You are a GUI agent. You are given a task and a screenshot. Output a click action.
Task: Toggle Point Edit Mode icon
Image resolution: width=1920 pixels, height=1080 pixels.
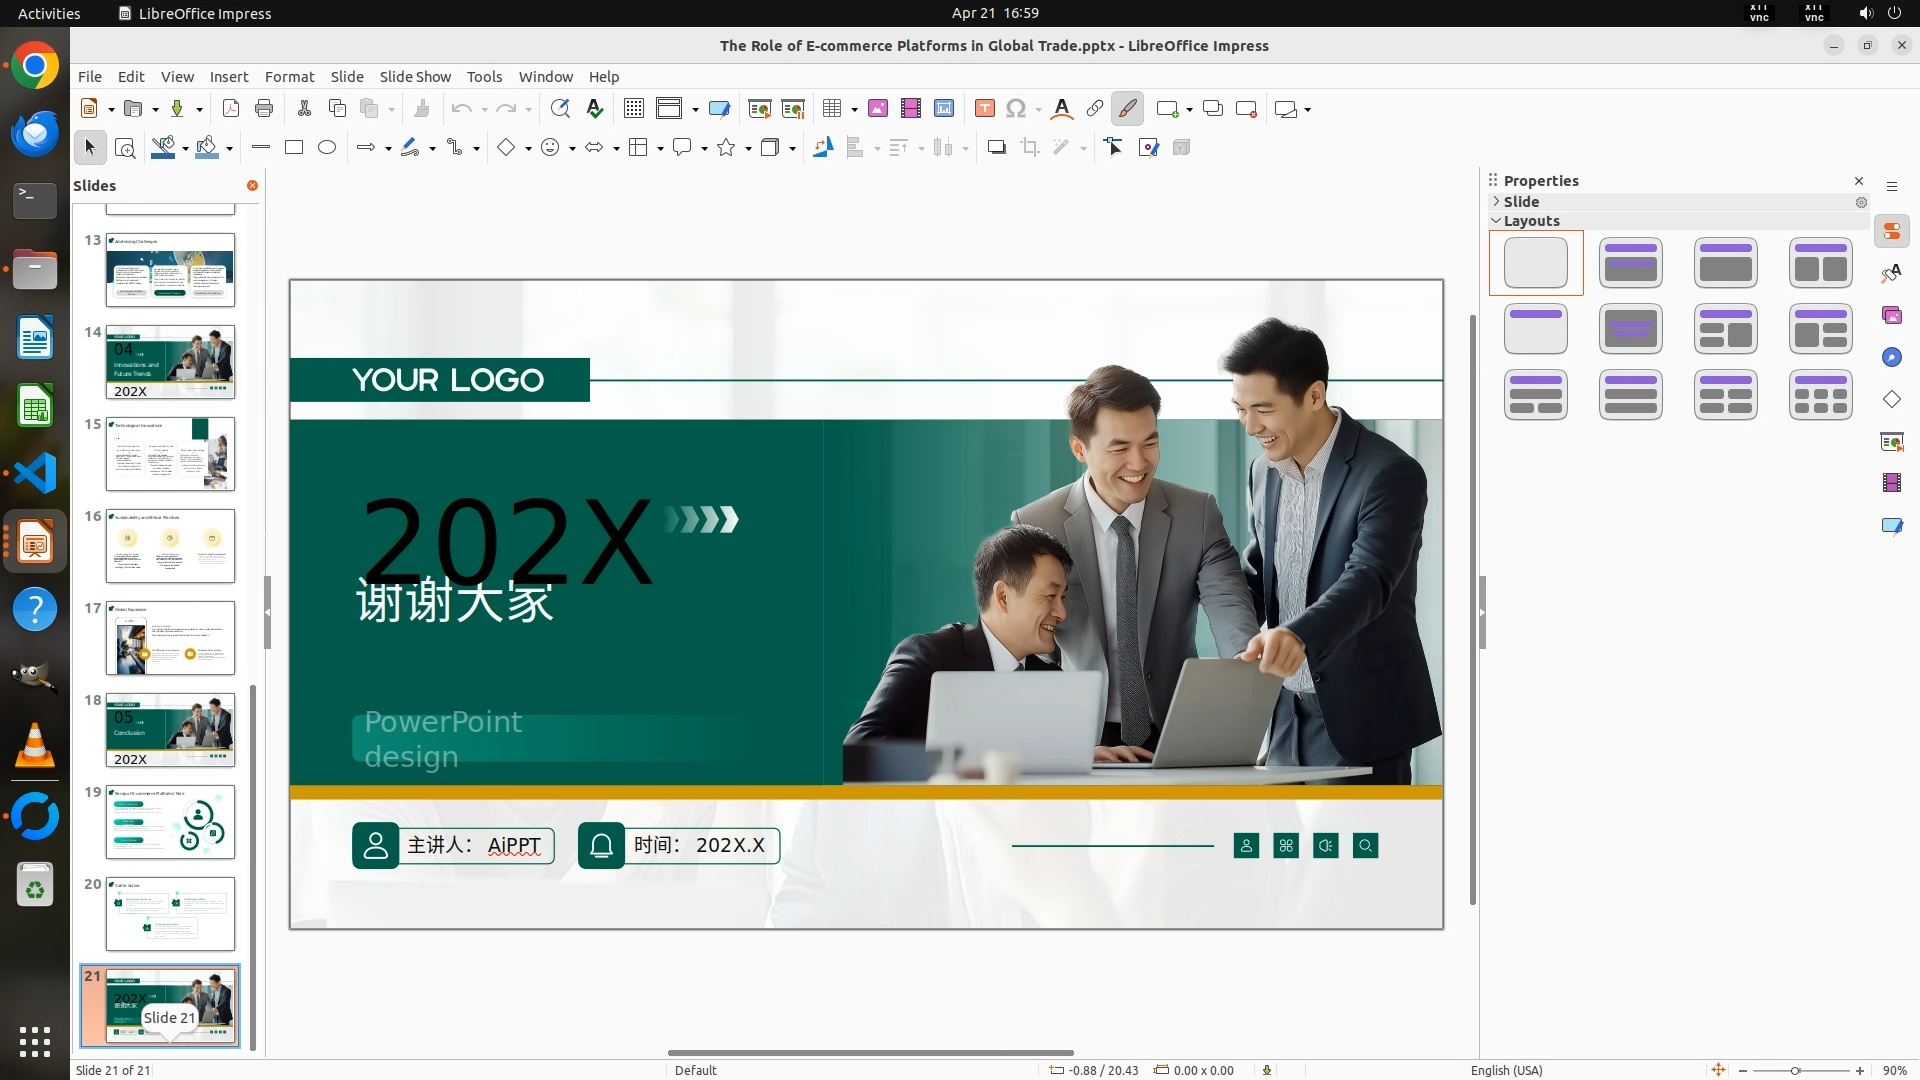1114,148
